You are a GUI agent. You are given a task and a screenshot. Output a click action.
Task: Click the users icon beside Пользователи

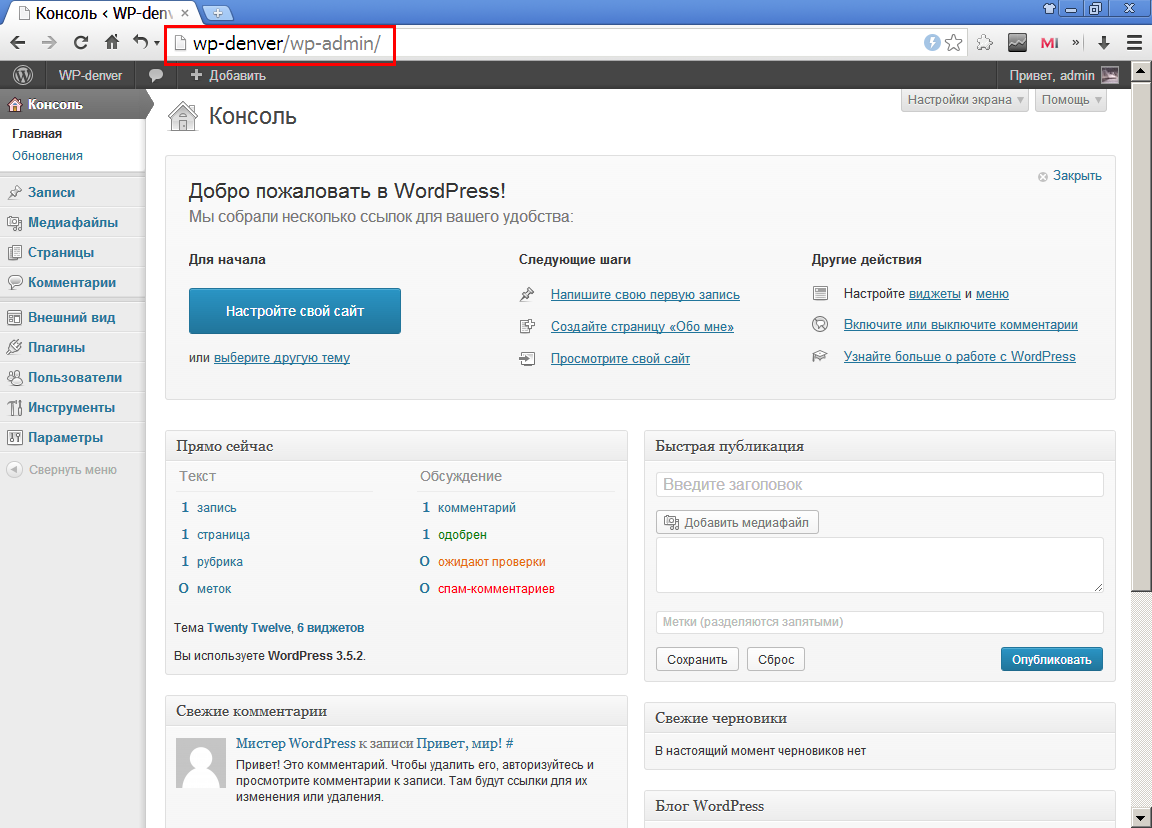point(15,378)
